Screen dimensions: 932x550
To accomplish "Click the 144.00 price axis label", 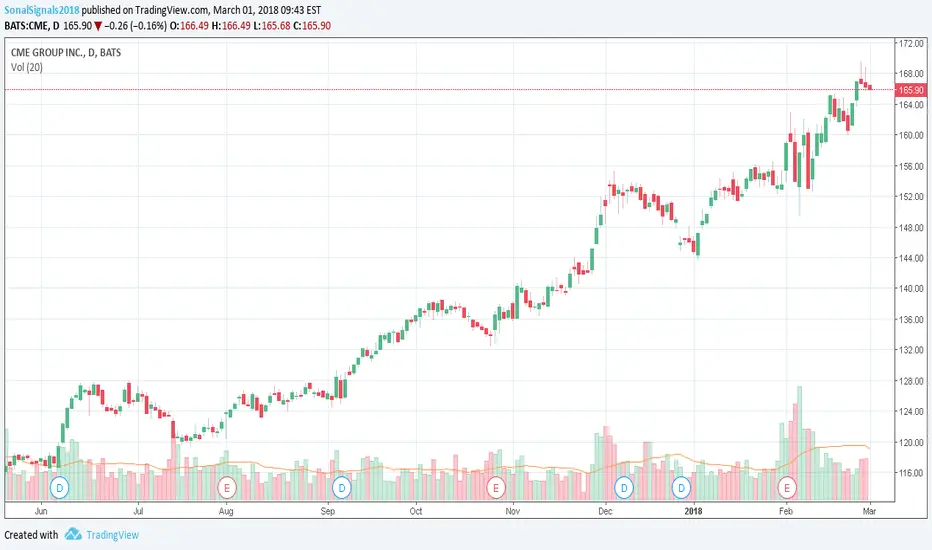I will click(x=912, y=258).
